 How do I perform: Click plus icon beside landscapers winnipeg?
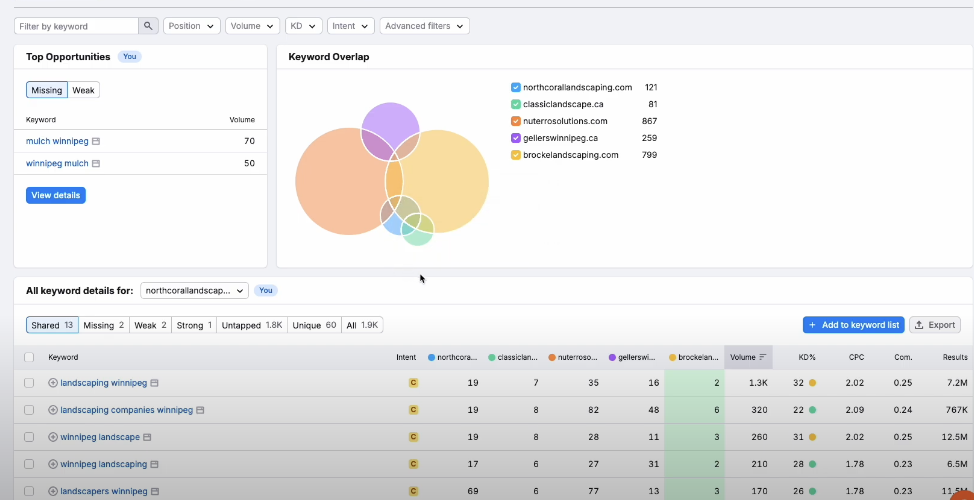pyautogui.click(x=53, y=491)
